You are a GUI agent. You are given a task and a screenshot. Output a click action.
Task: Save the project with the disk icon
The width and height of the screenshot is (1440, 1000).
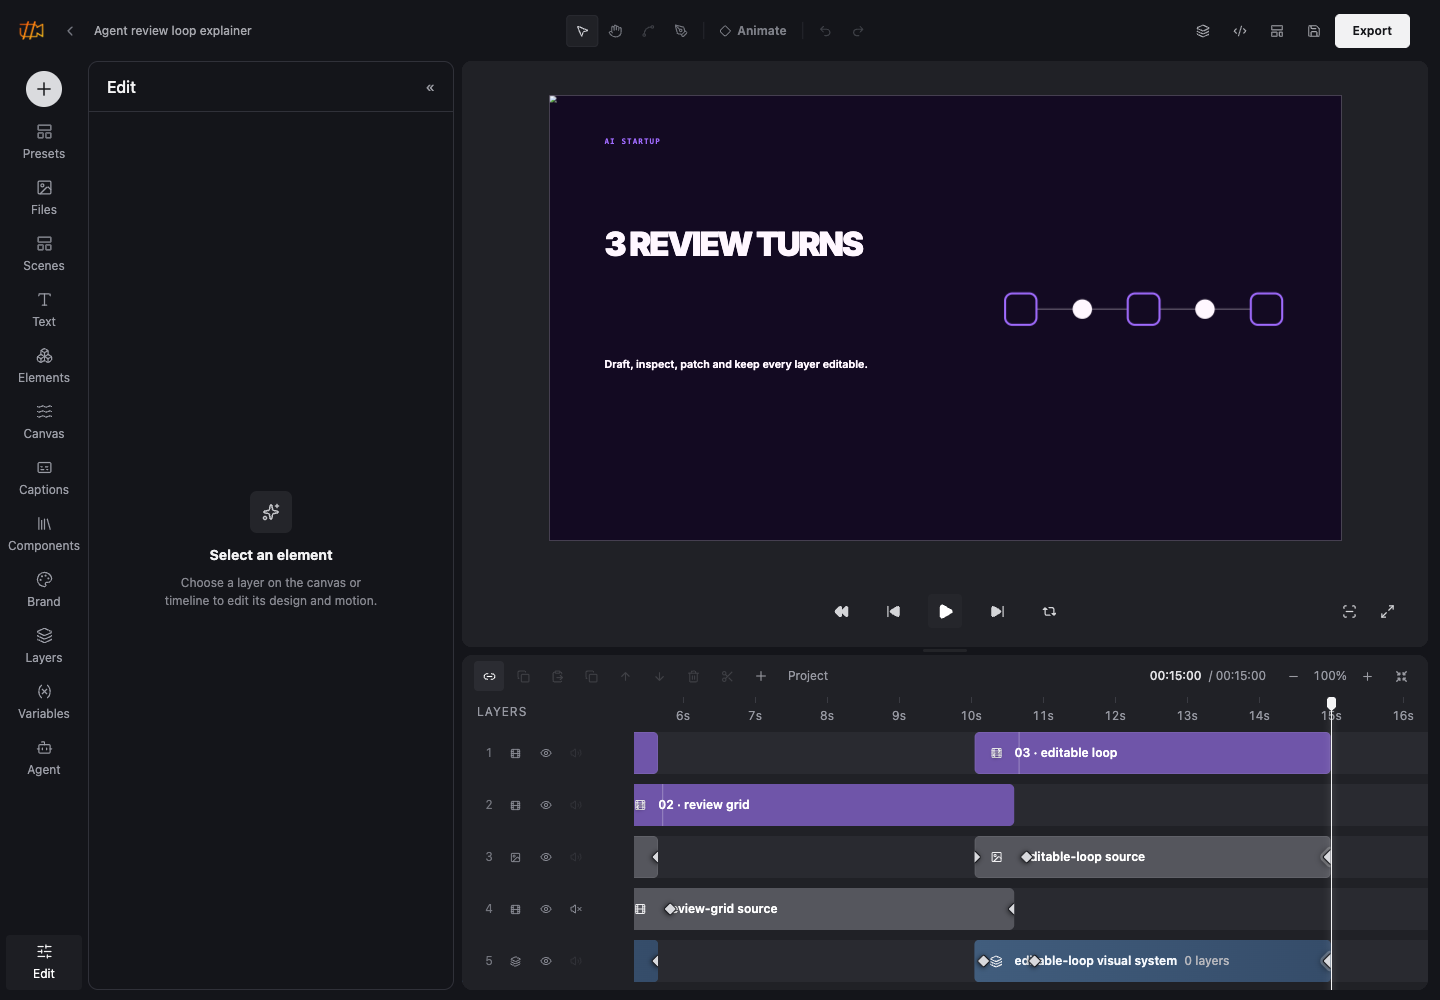tap(1314, 31)
